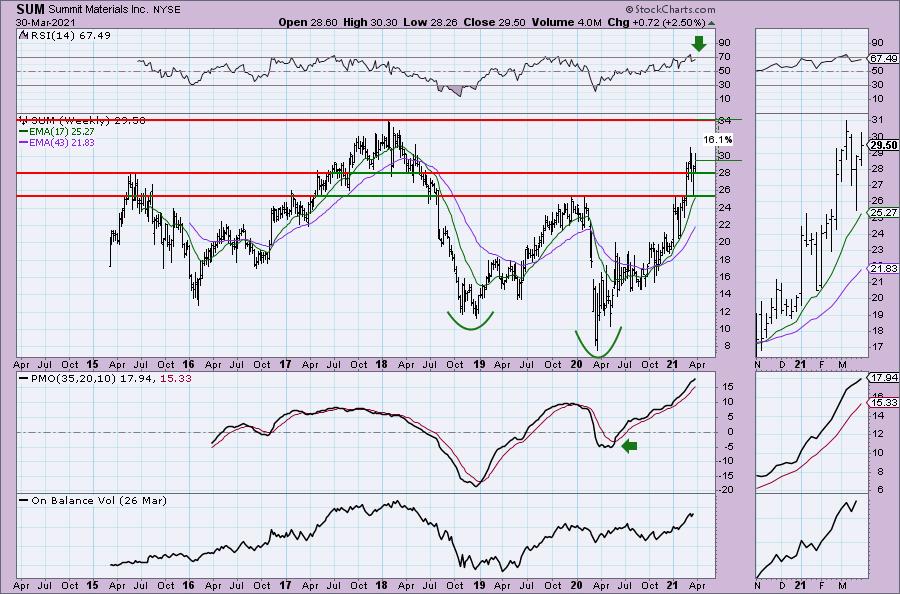Click the RSI indicator area icon

pos(22,35)
